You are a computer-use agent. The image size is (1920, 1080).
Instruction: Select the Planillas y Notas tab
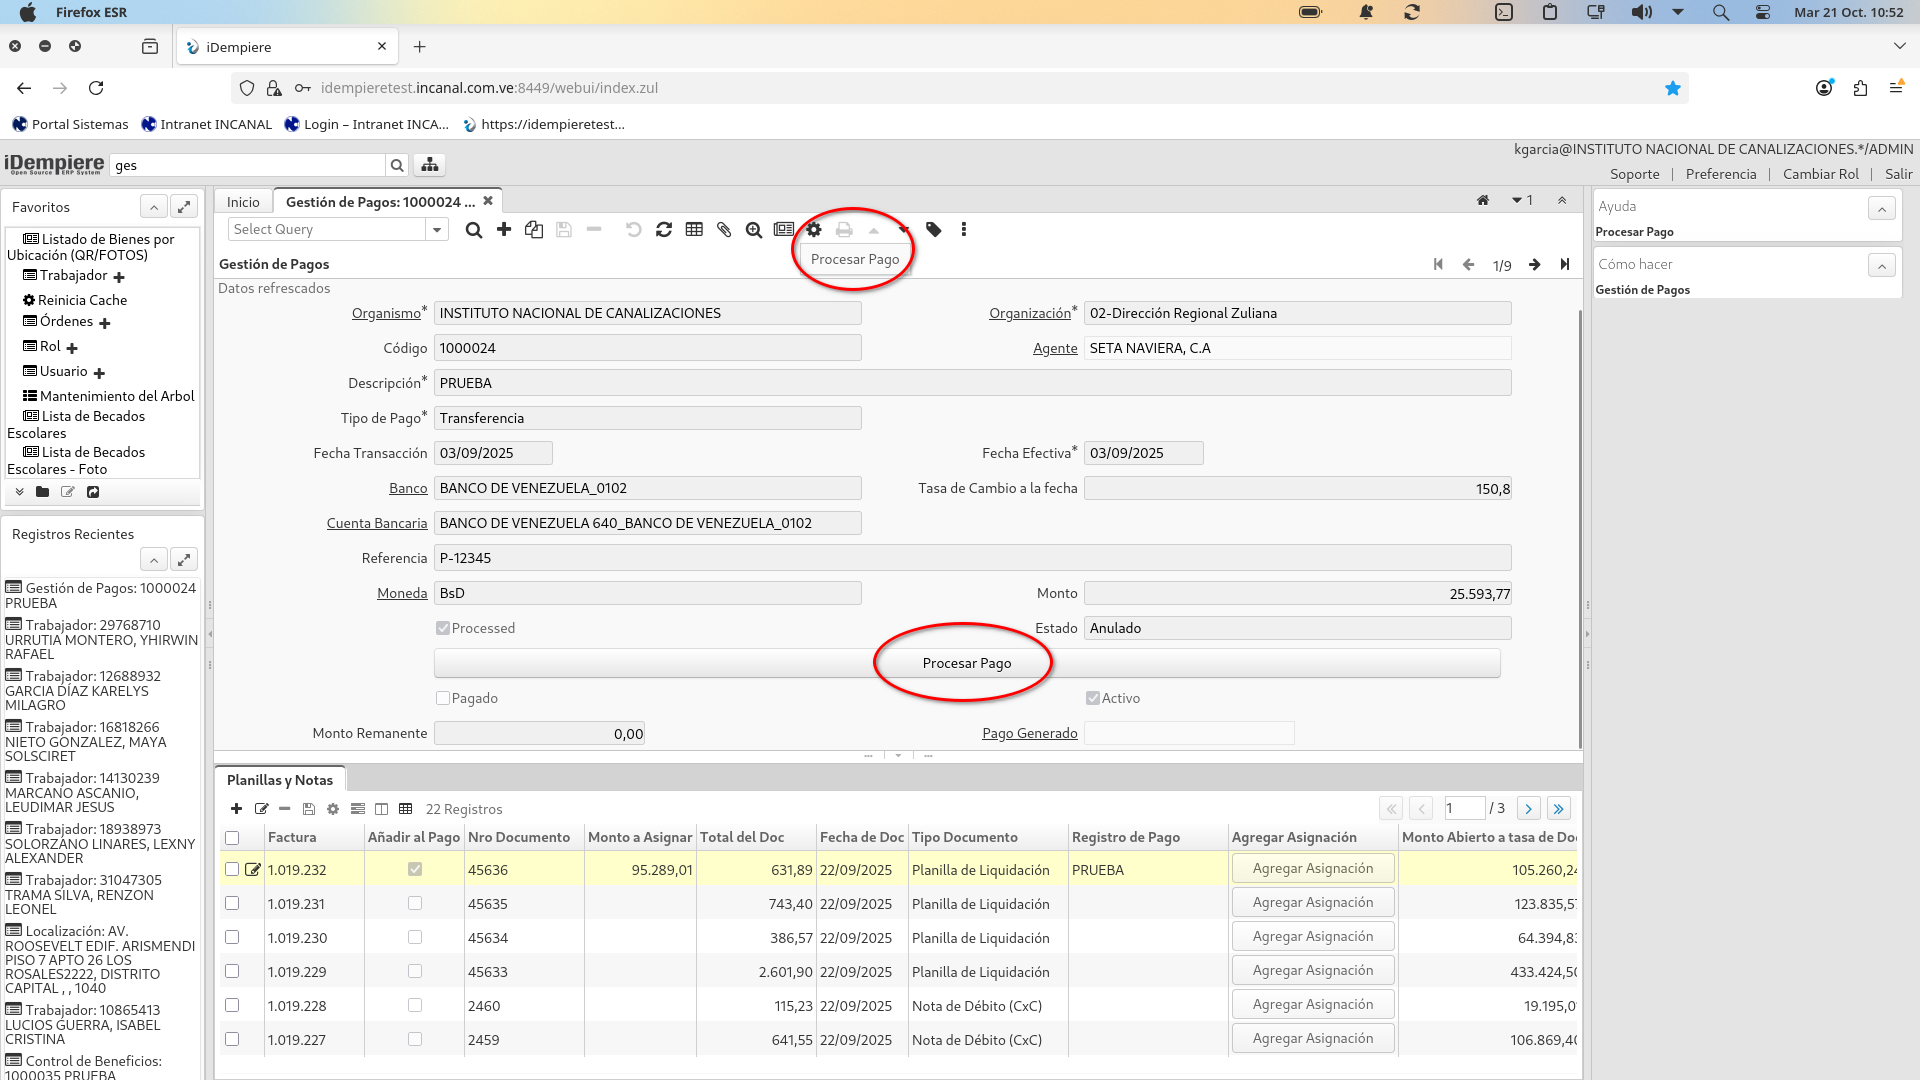(x=280, y=780)
